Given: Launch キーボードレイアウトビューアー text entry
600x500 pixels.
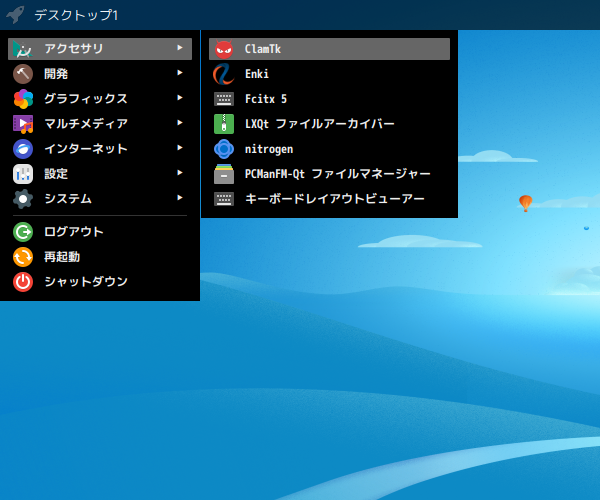Looking at the screenshot, I should (x=335, y=199).
